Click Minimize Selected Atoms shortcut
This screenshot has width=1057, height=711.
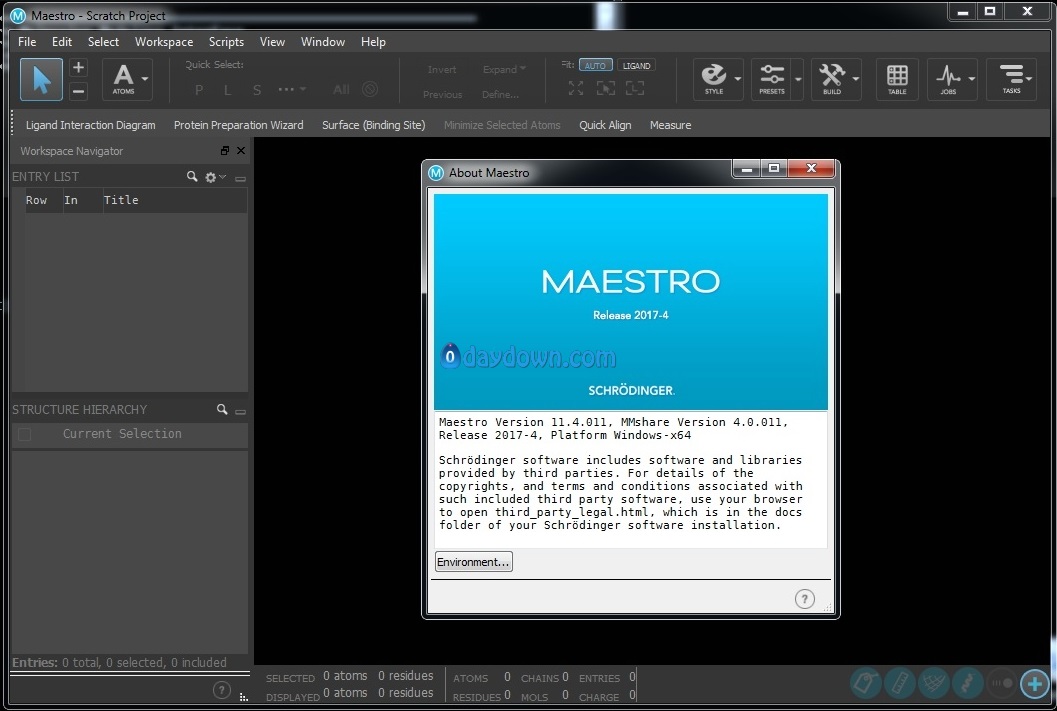tap(502, 125)
